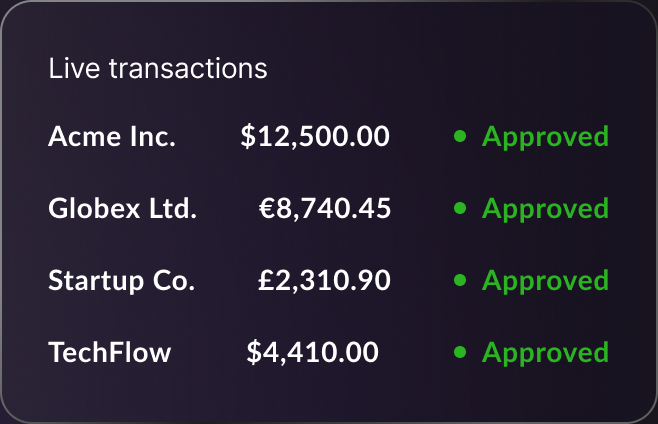Click the pound symbol in Startup Co. amount
Image resolution: width=658 pixels, height=424 pixels.
pyautogui.click(x=266, y=280)
